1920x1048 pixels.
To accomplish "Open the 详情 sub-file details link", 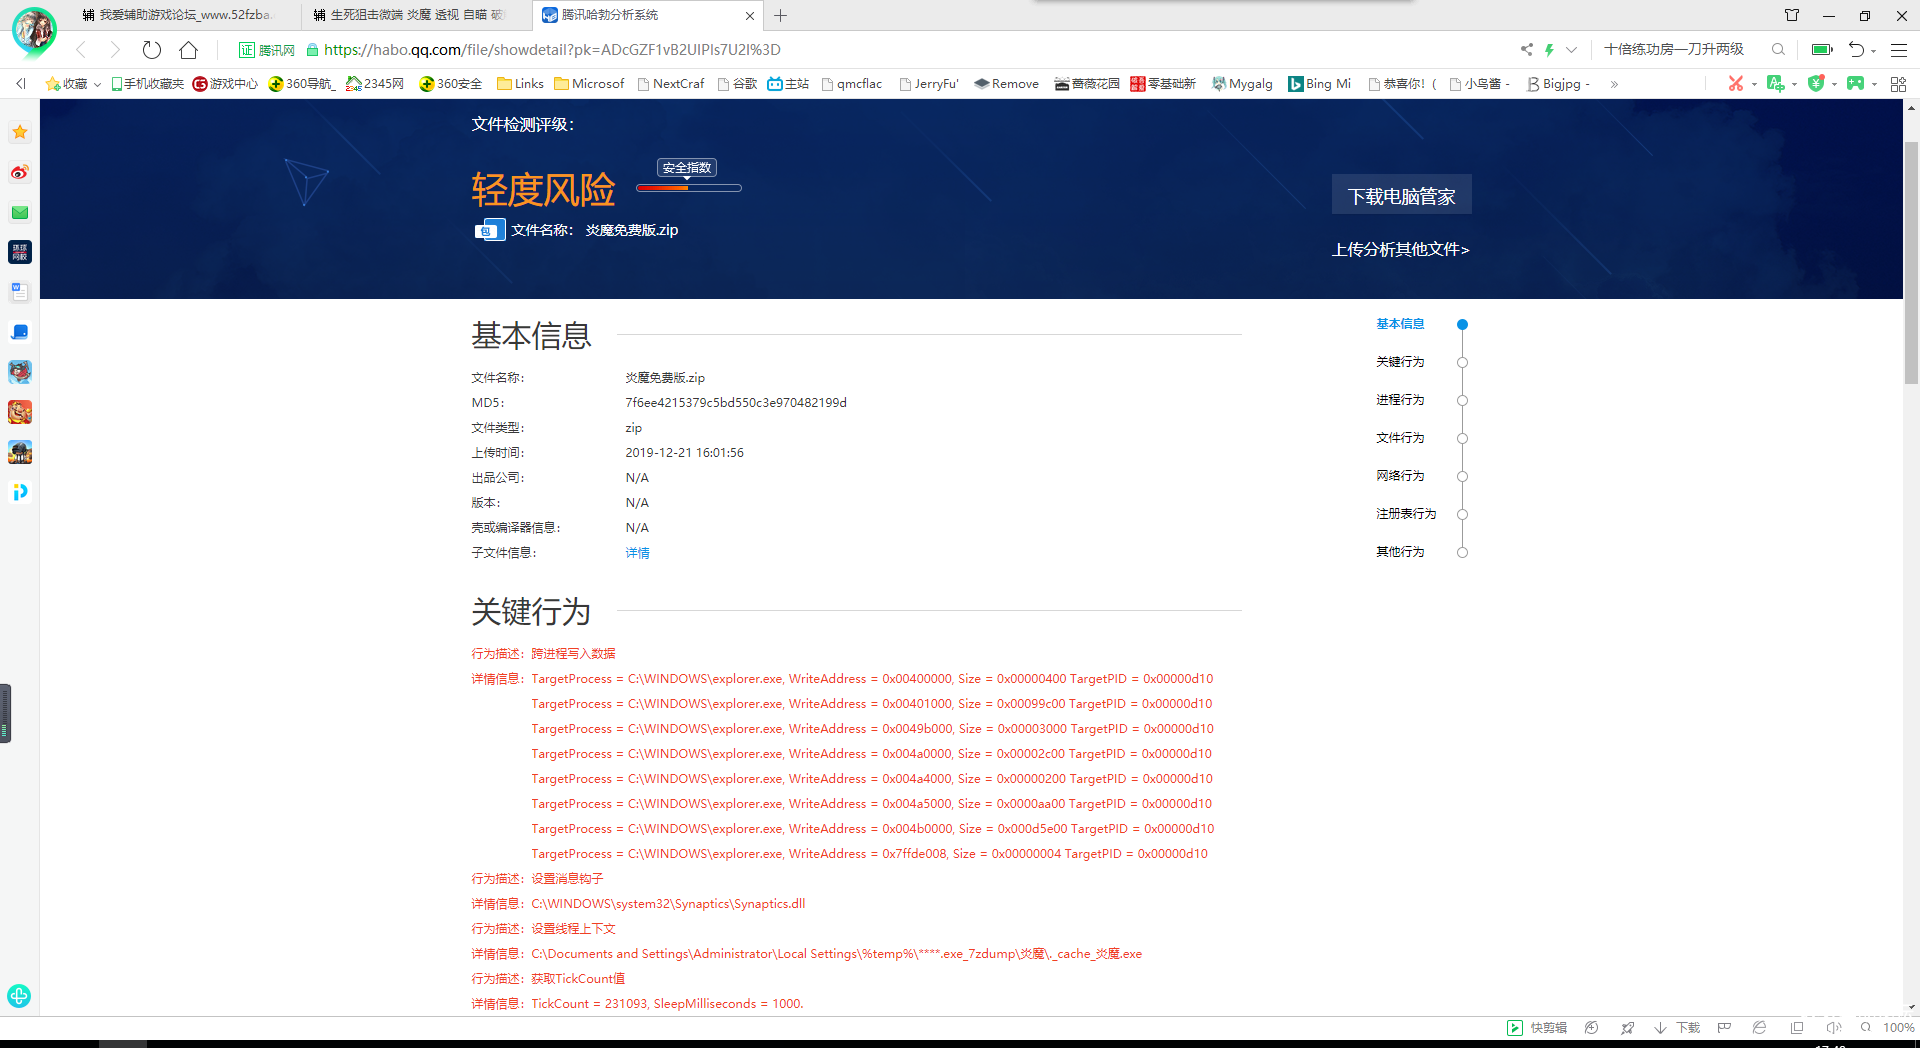I will tap(637, 553).
